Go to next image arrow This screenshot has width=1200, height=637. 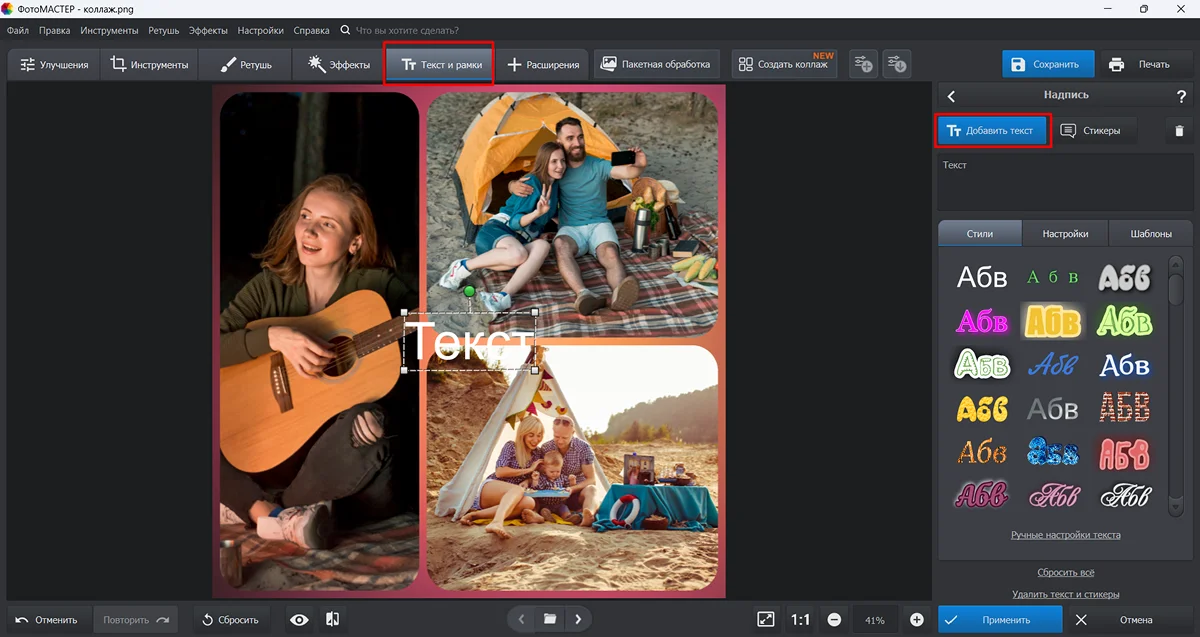(x=578, y=619)
